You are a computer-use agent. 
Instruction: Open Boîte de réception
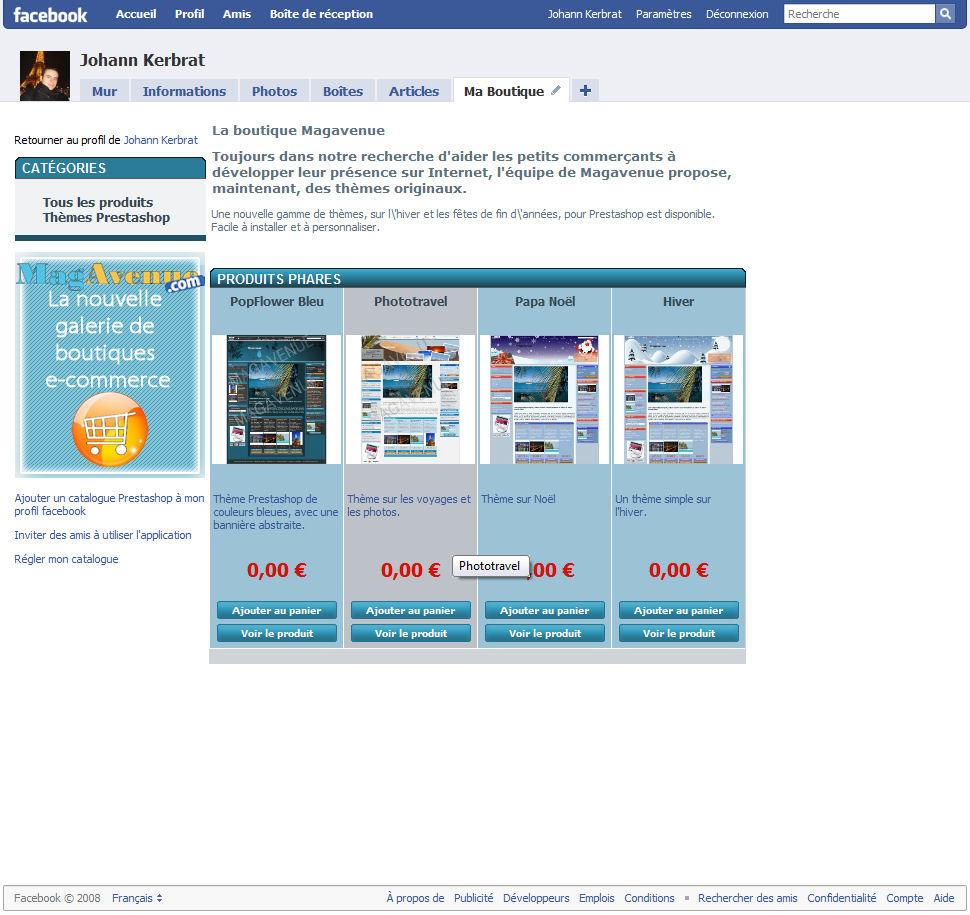pyautogui.click(x=321, y=14)
